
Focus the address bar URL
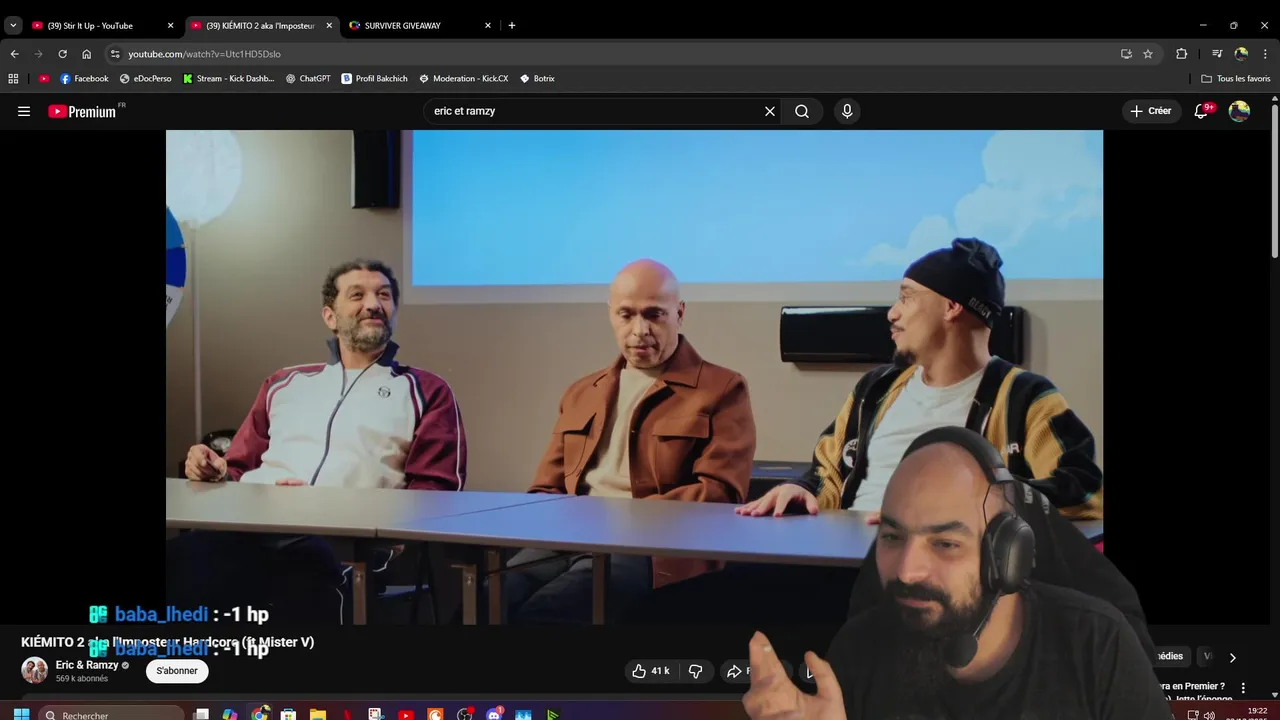[204, 54]
